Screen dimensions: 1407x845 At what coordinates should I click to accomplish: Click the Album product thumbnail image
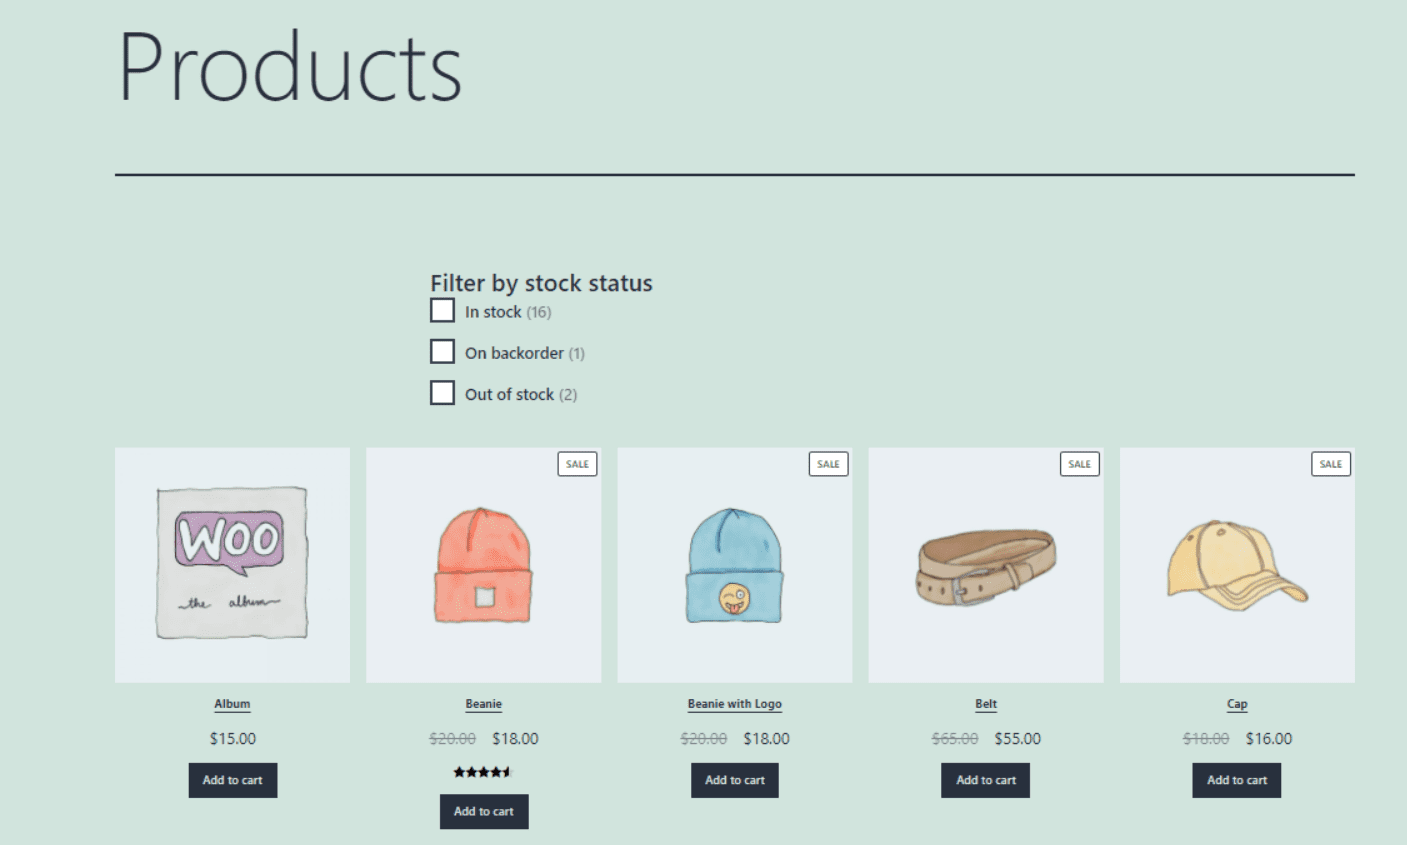point(232,565)
